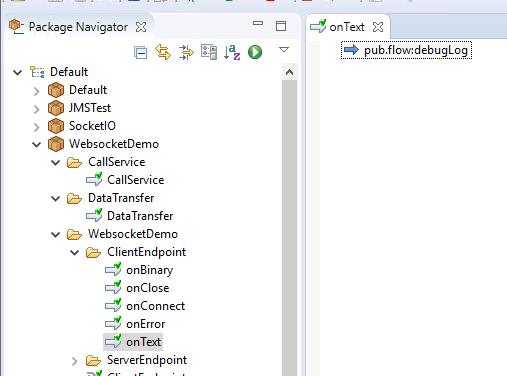Collapse the WebsocketDemo package node

pos(36,145)
